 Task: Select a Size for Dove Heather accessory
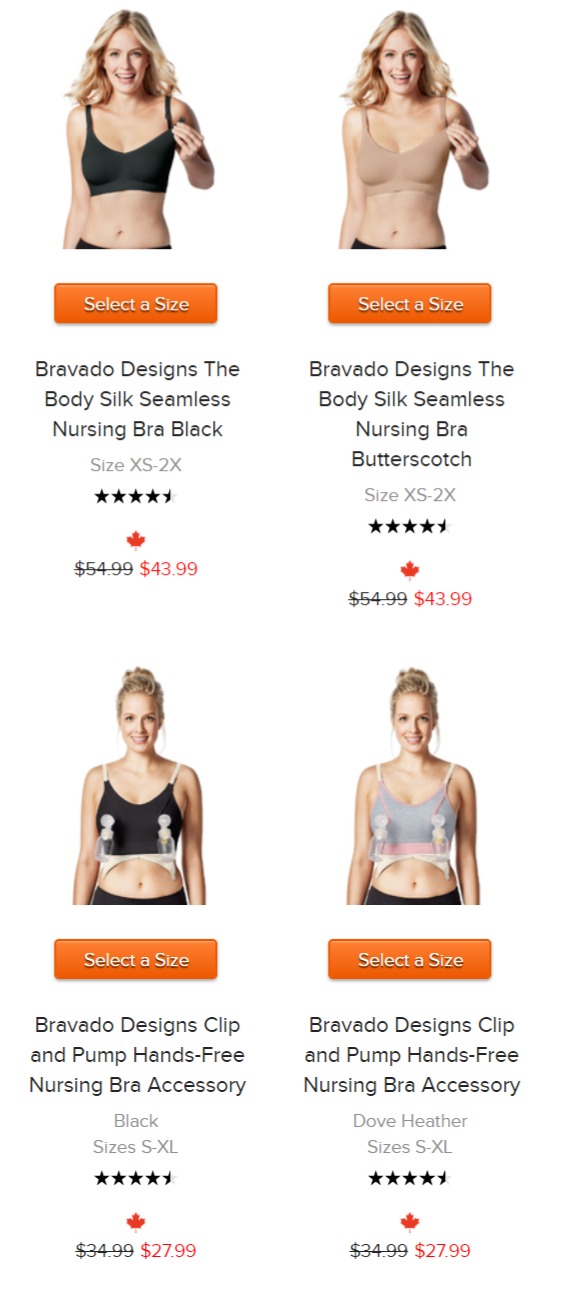pyautogui.click(x=410, y=960)
